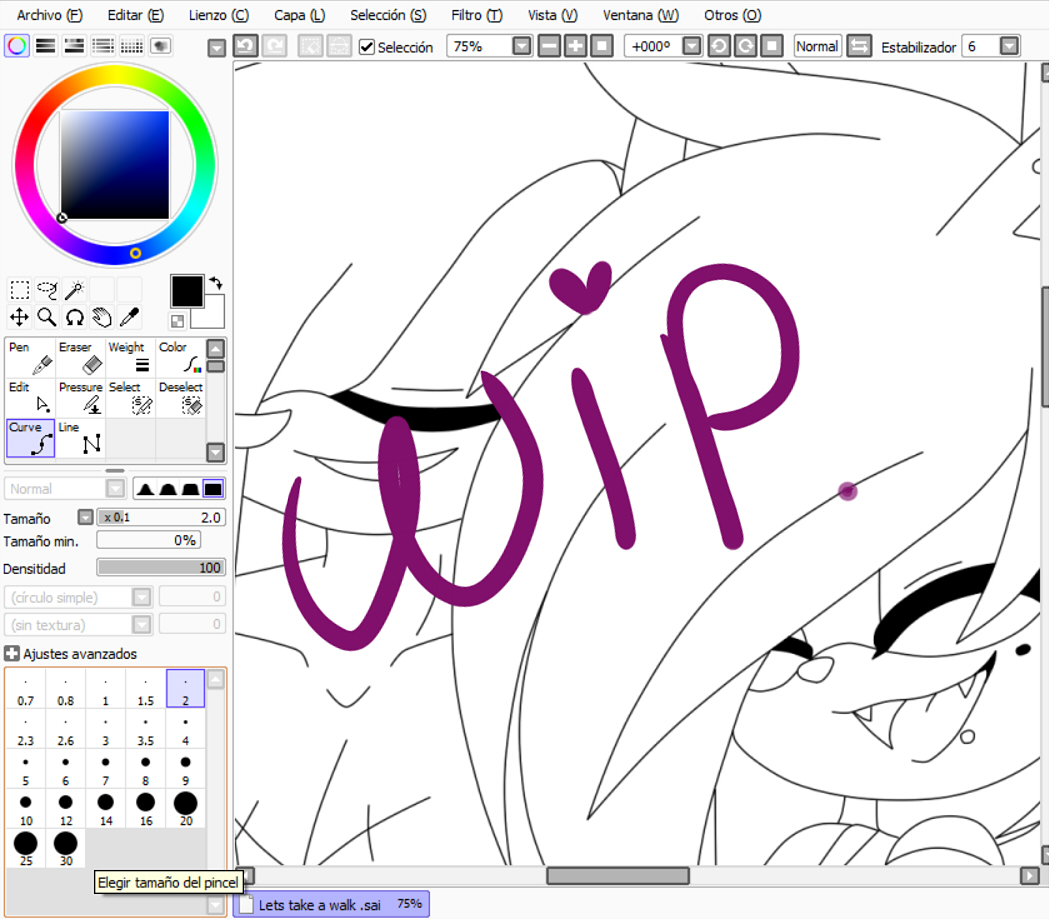
Task: Pick brush size 3.5 preset
Action: tap(145, 729)
